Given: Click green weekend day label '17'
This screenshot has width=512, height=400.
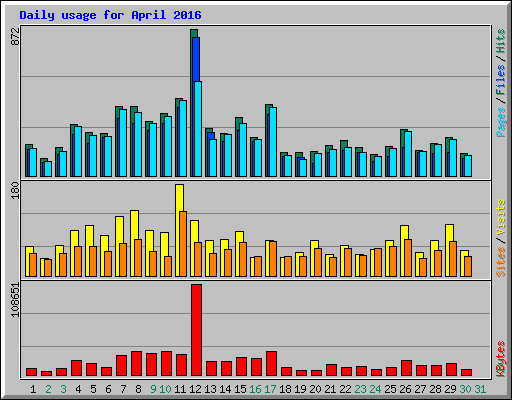Looking at the screenshot, I should pos(270,389).
